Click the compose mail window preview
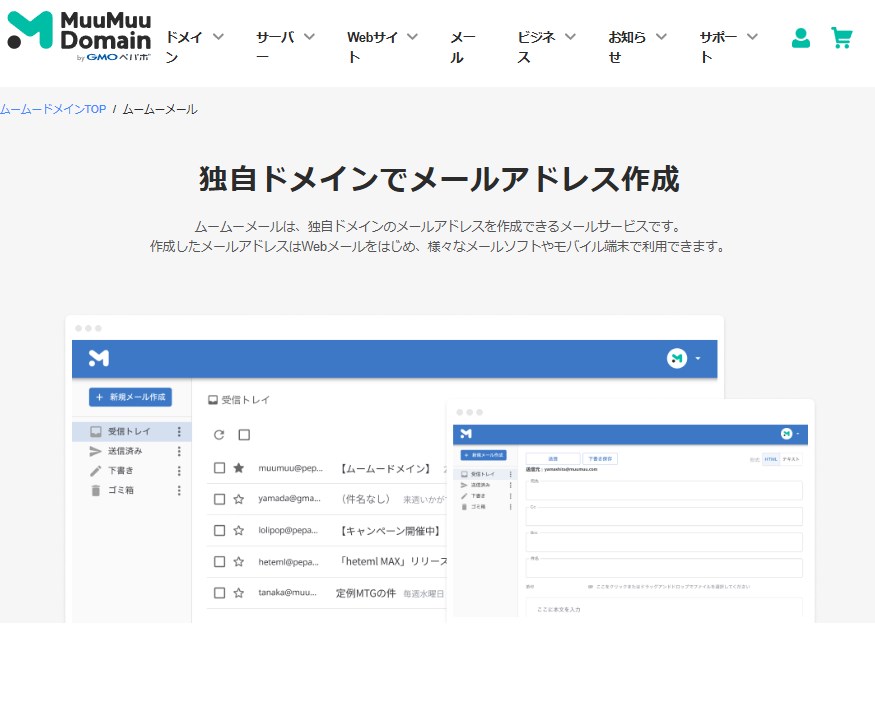The height and width of the screenshot is (723, 875). [630, 510]
